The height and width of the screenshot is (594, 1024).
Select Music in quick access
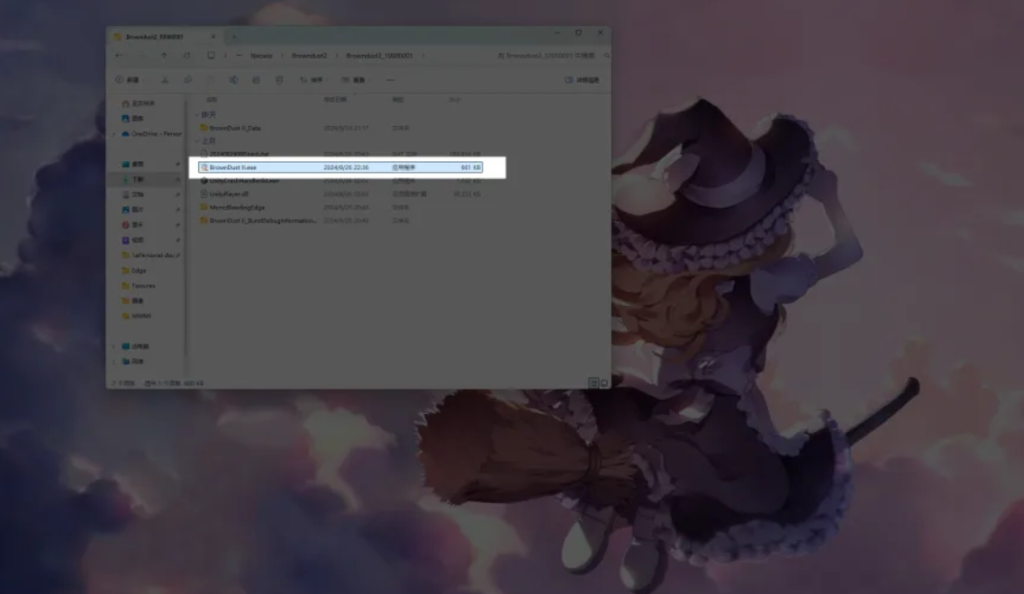[133, 225]
